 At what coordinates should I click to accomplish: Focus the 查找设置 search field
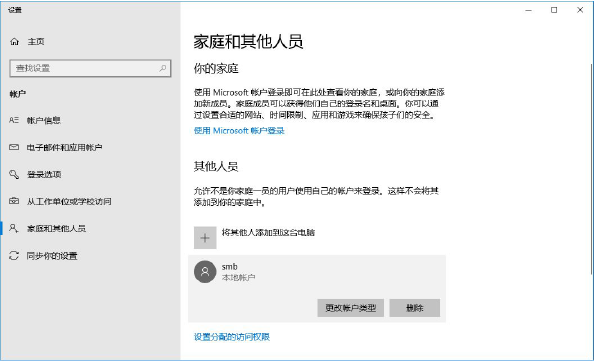click(x=90, y=68)
